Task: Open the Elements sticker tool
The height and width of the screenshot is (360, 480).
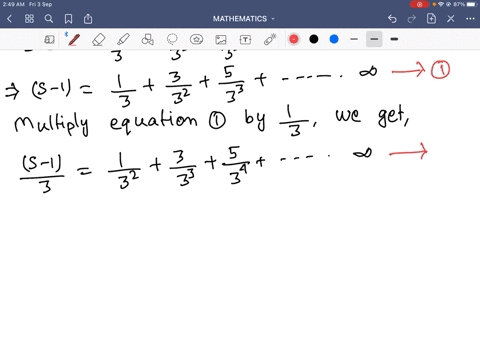Action: (x=197, y=40)
